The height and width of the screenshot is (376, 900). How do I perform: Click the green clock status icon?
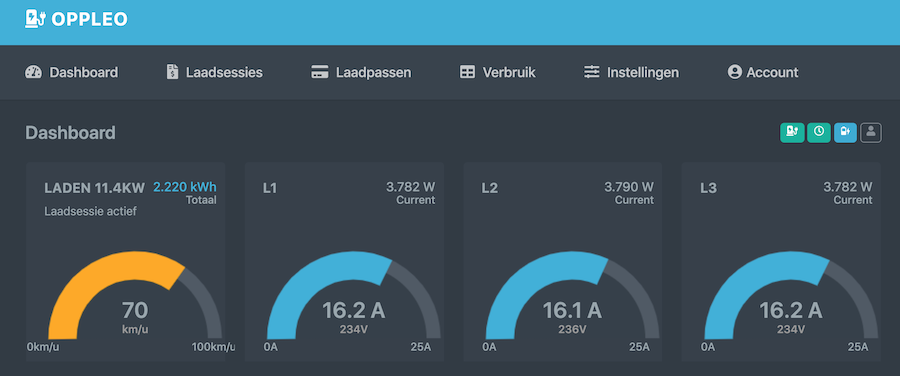(x=818, y=133)
